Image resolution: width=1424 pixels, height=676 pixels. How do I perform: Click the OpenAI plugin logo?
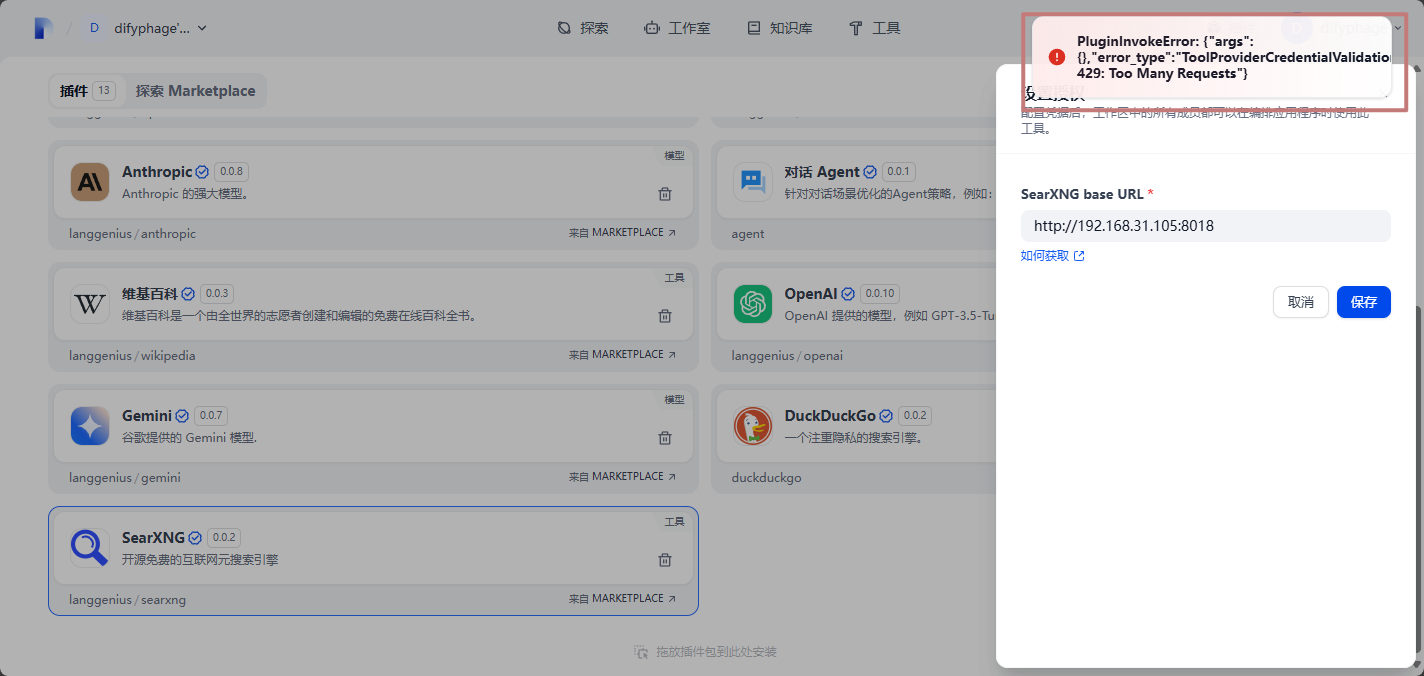point(752,304)
